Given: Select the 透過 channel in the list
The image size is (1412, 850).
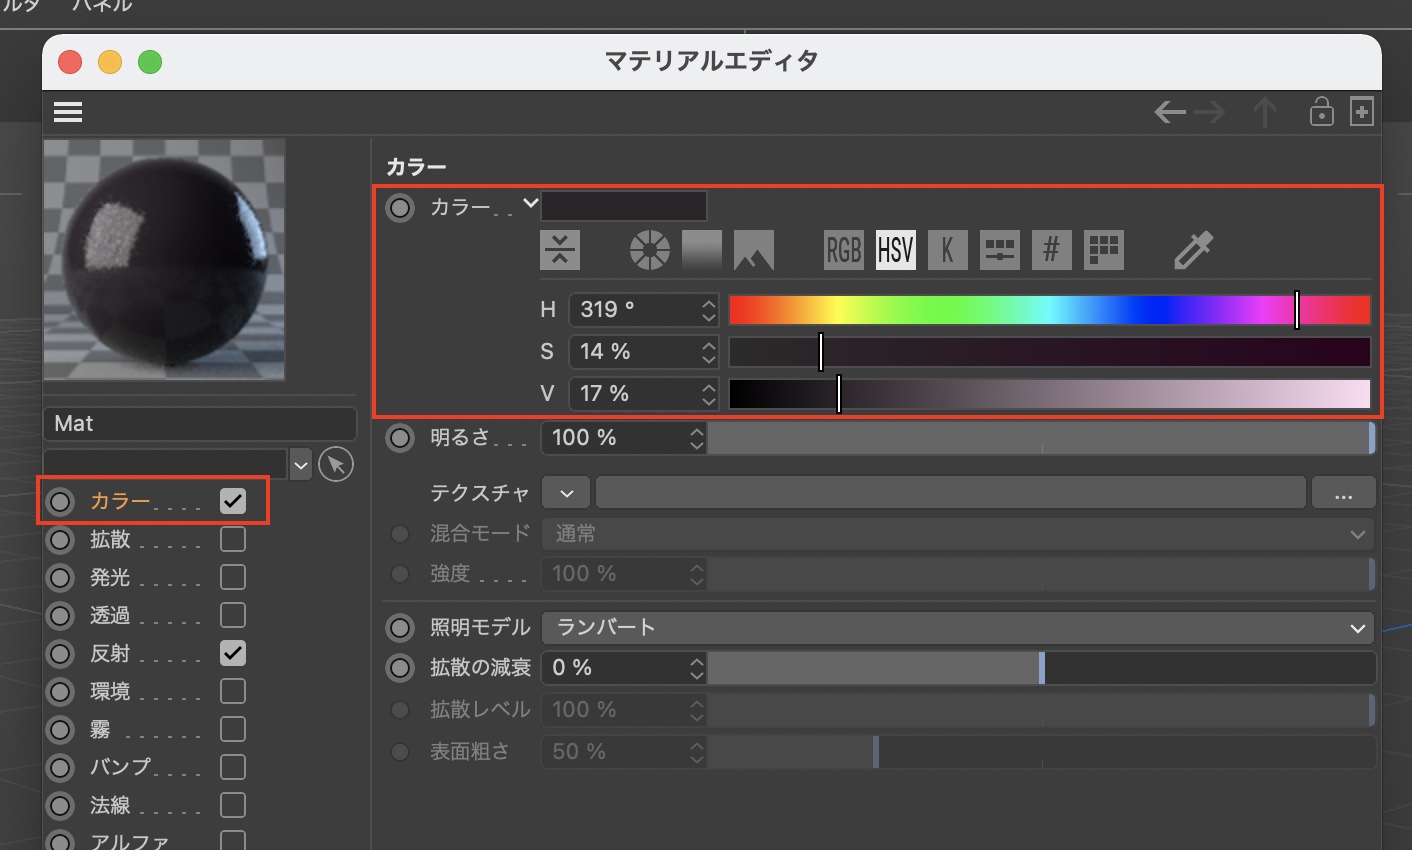Looking at the screenshot, I should pos(110,616).
